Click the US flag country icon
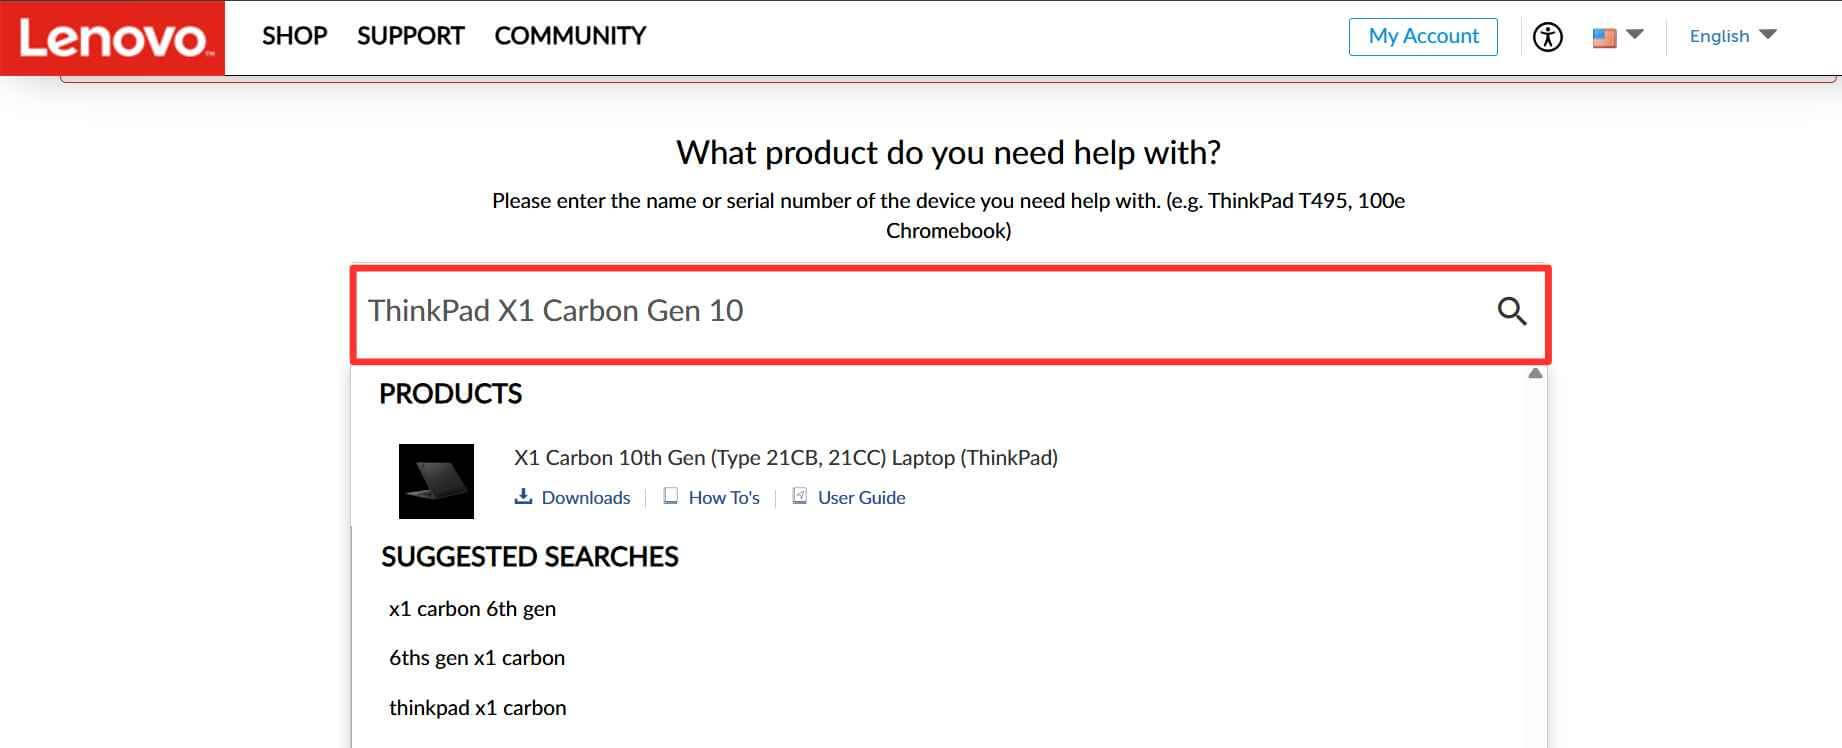This screenshot has height=748, width=1842. (x=1604, y=36)
